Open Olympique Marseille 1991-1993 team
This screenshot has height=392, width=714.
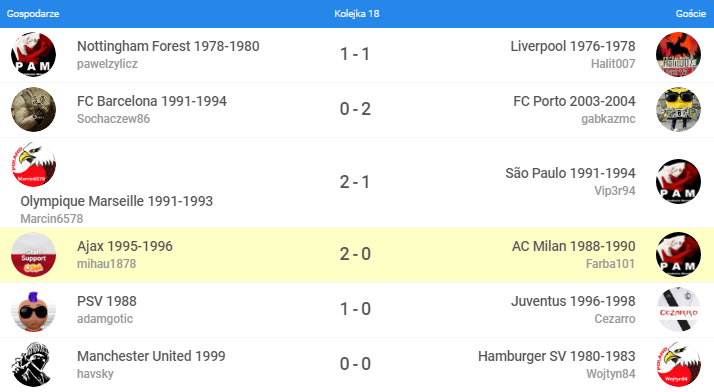click(x=117, y=201)
